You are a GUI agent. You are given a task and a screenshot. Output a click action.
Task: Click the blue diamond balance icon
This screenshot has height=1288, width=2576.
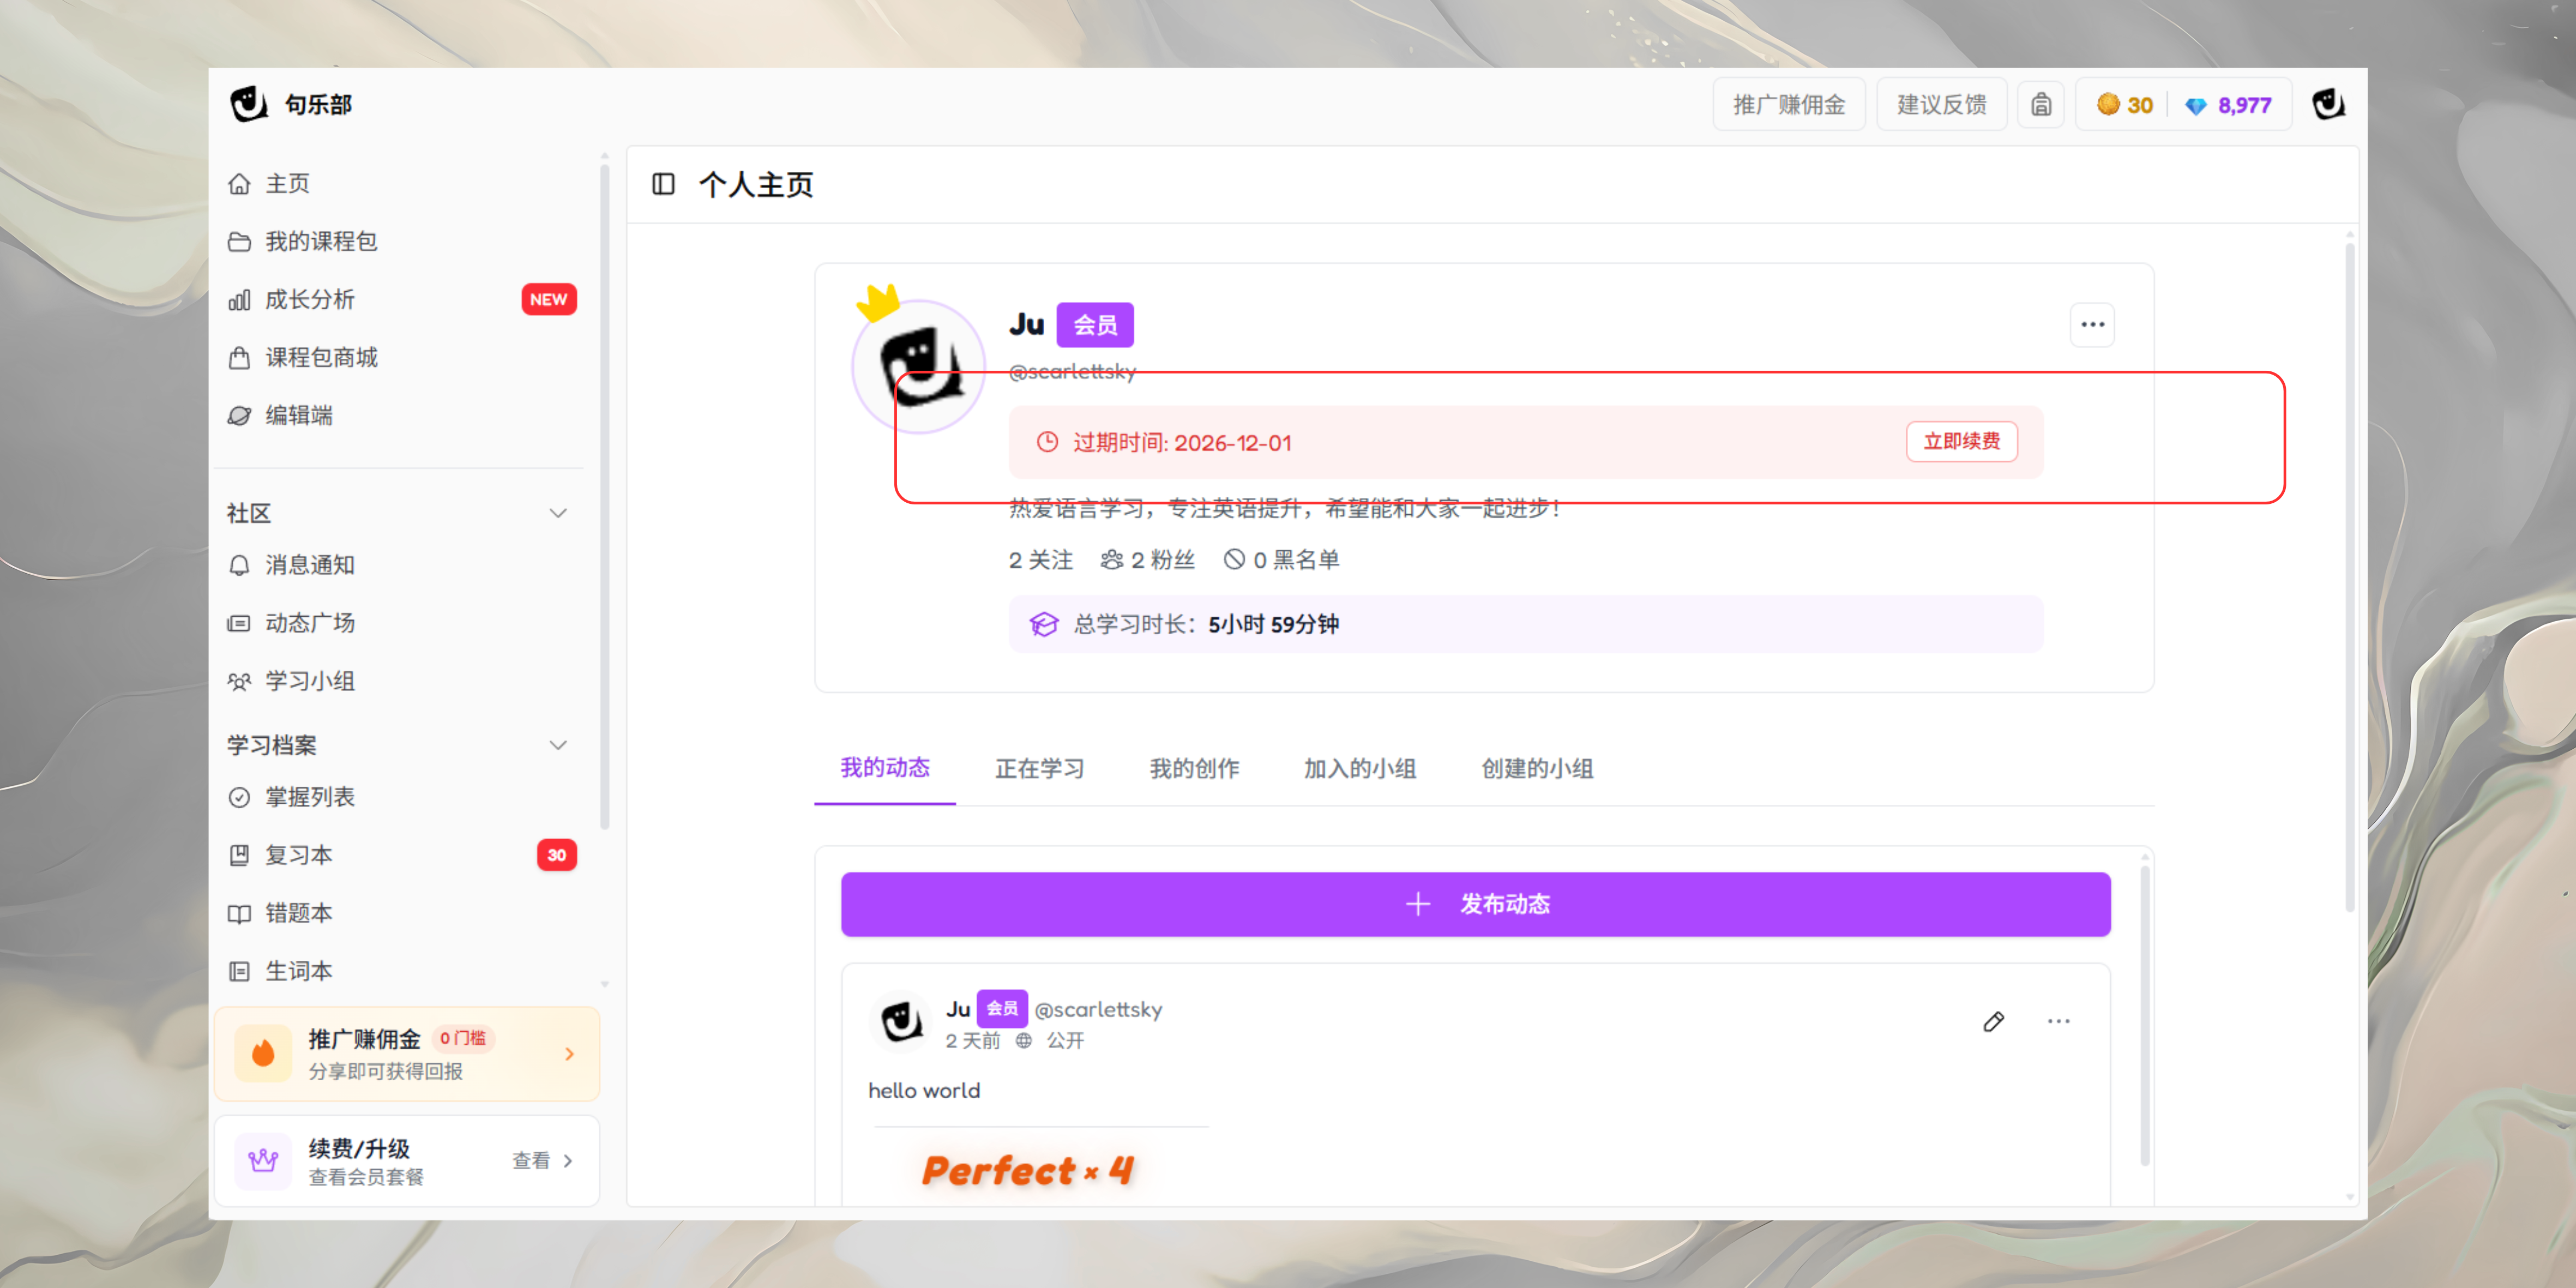pyautogui.click(x=2195, y=105)
